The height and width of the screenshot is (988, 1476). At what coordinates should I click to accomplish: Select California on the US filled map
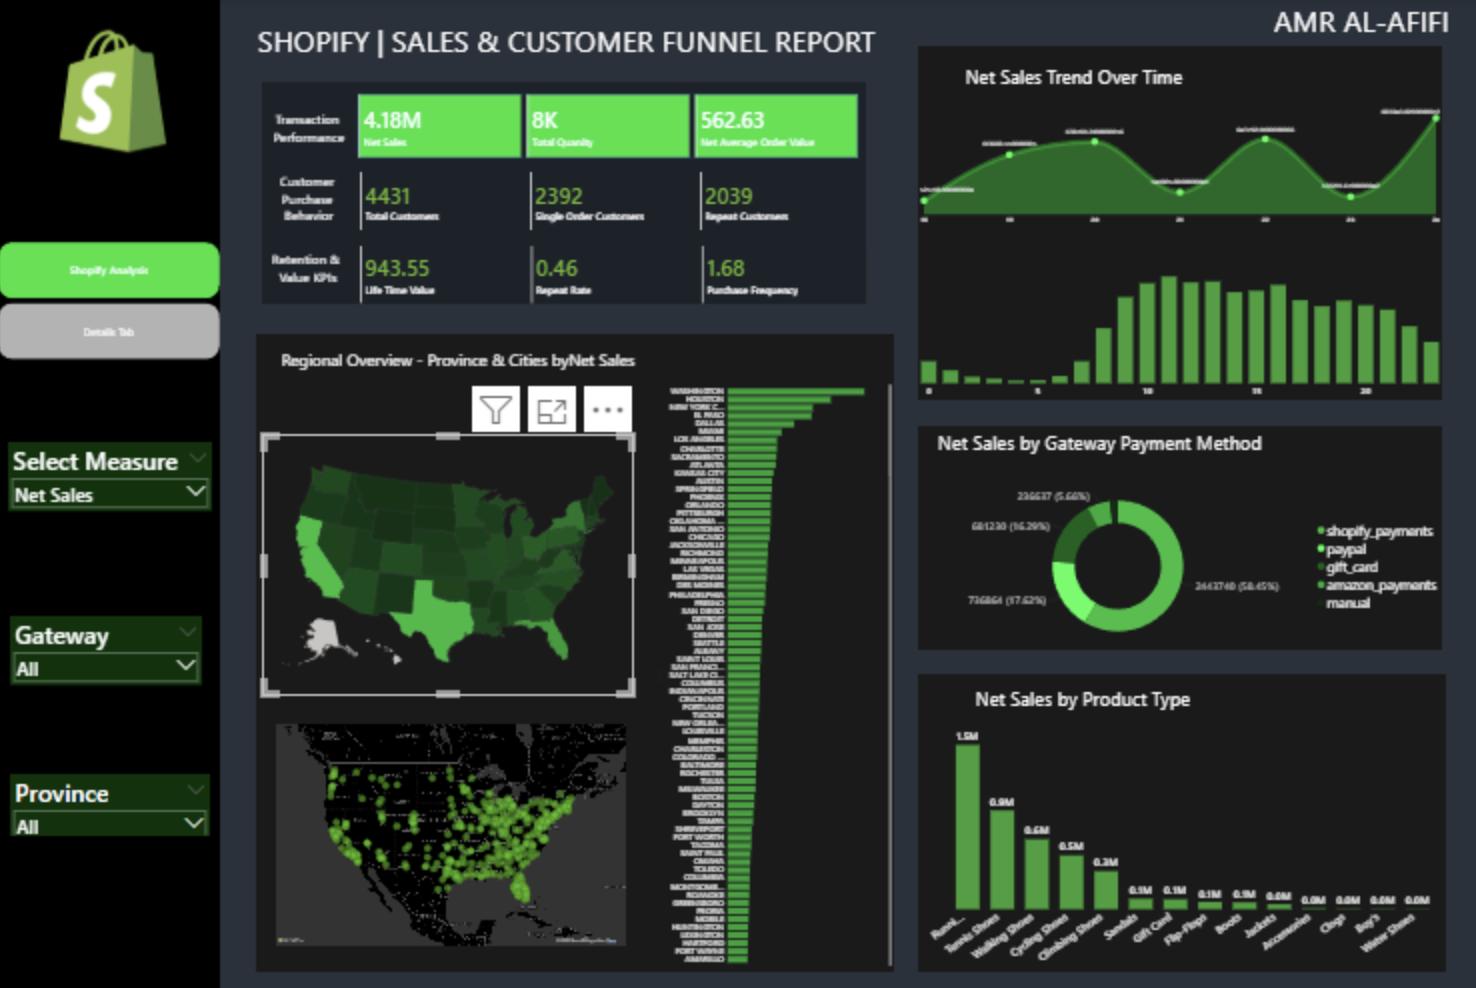(x=316, y=560)
